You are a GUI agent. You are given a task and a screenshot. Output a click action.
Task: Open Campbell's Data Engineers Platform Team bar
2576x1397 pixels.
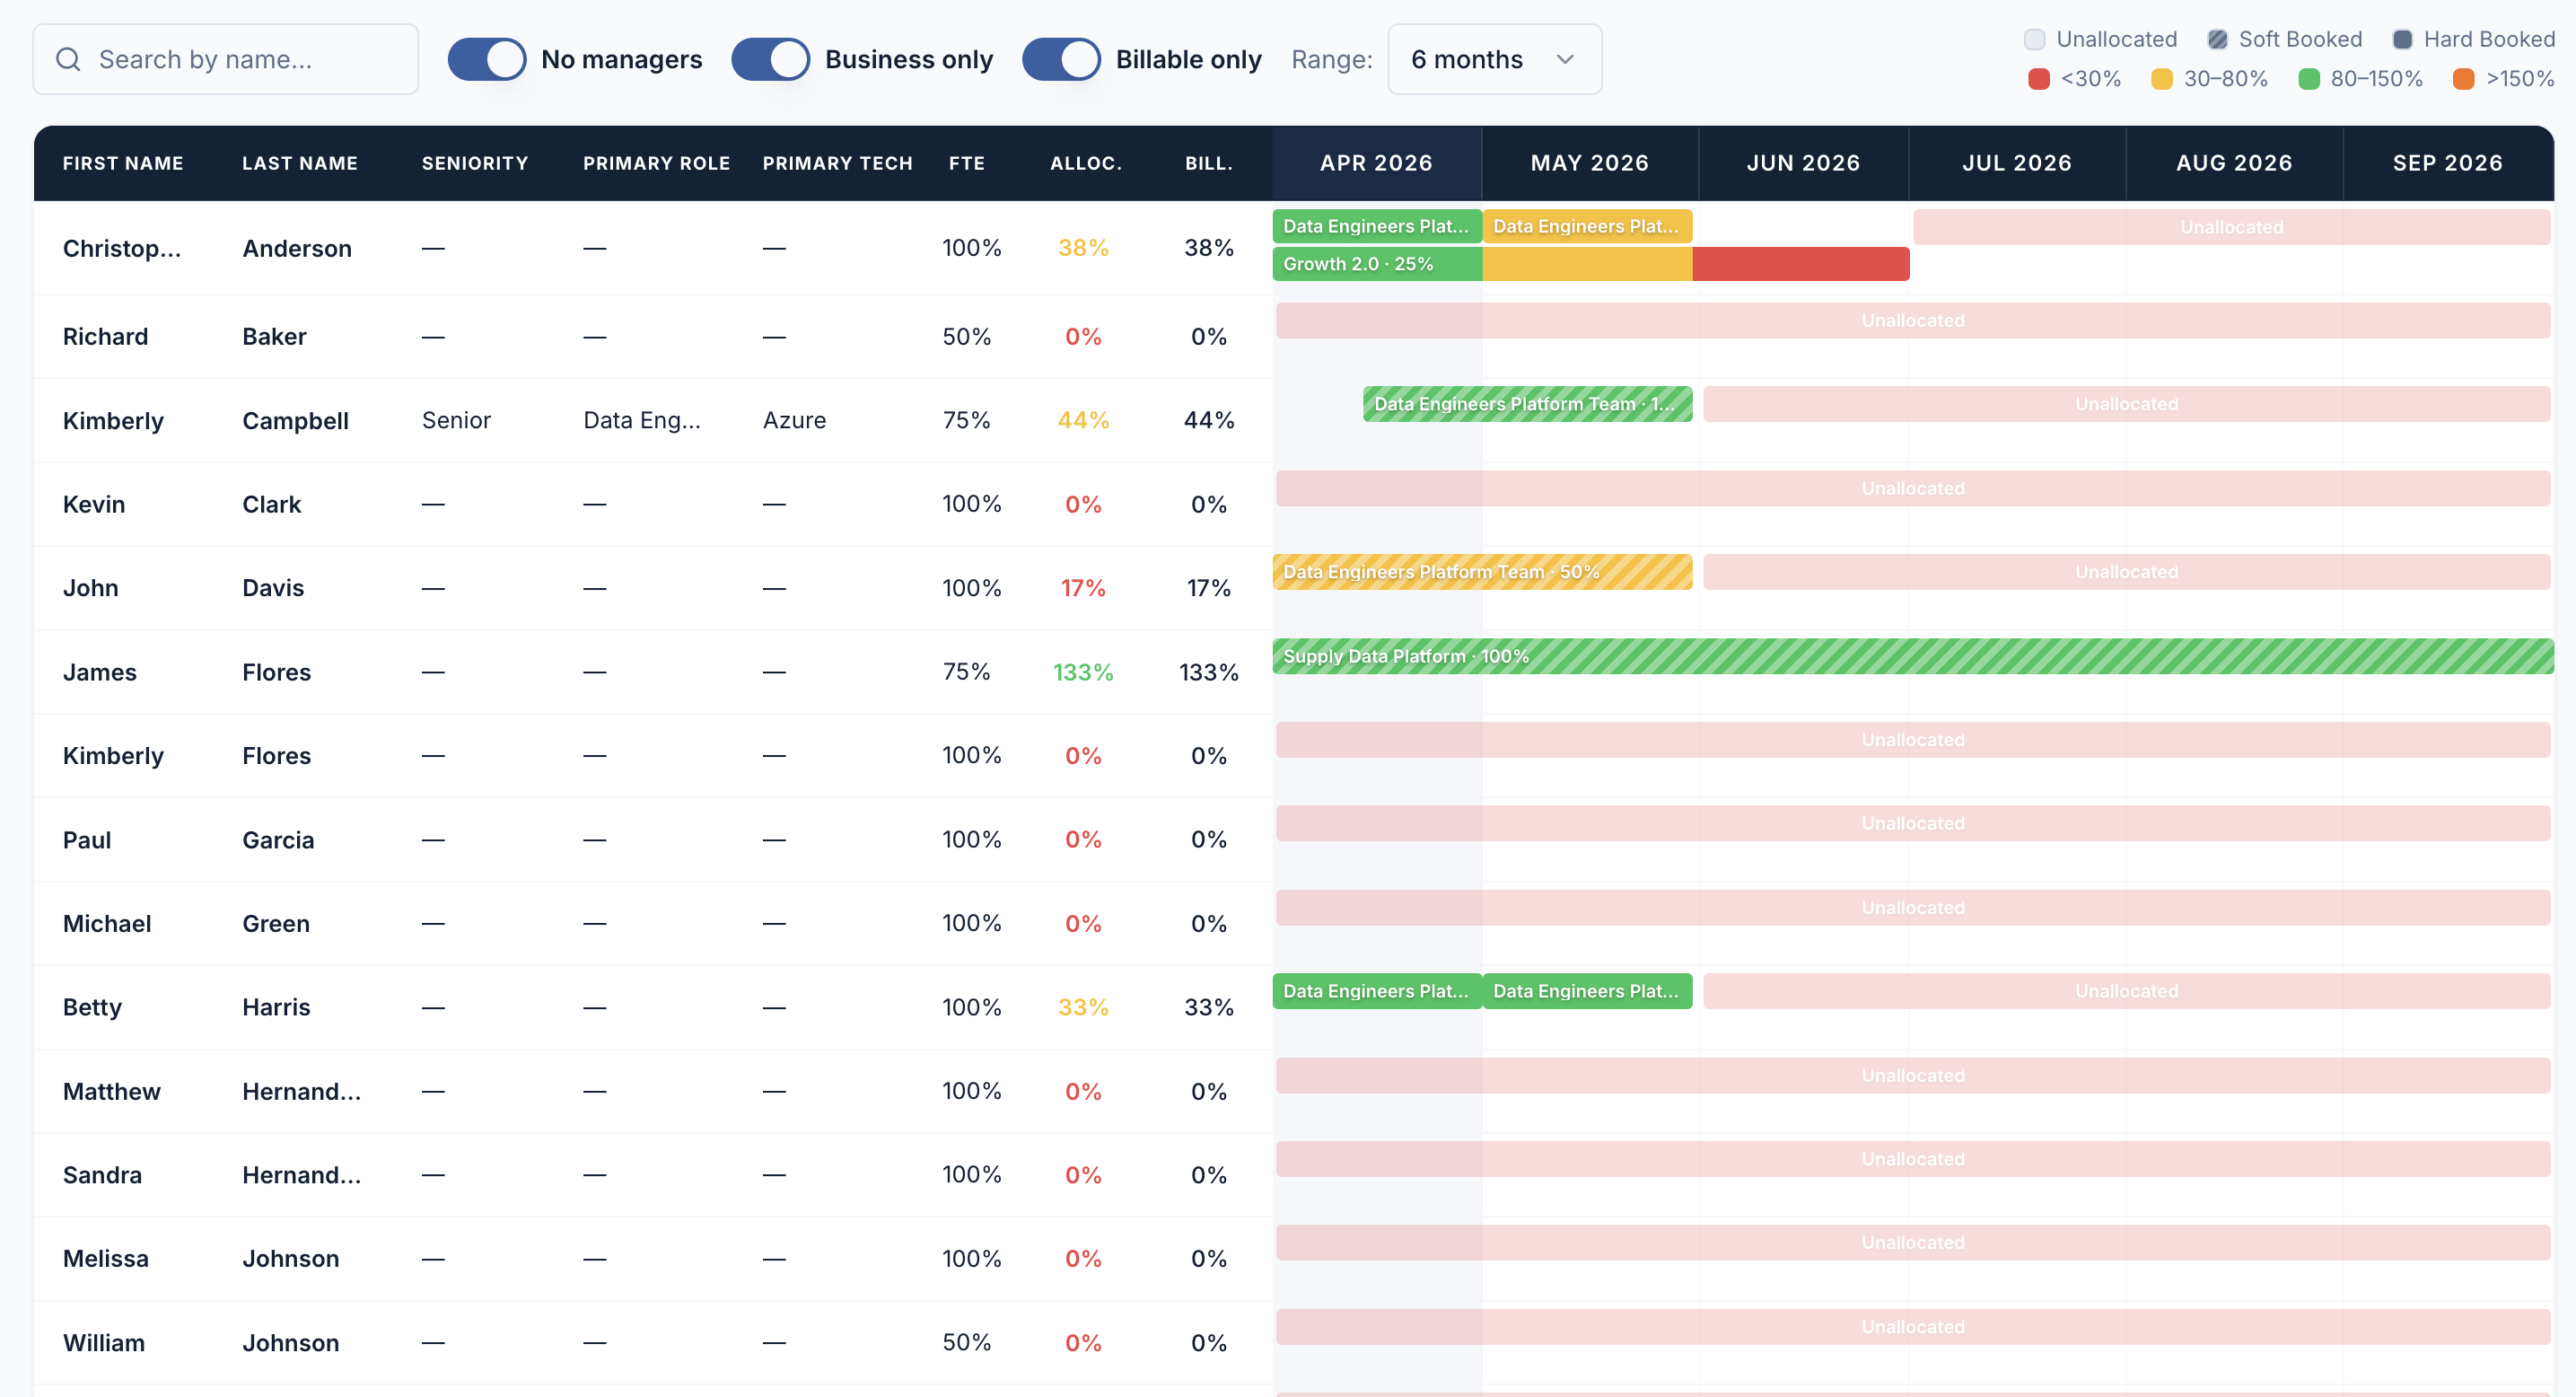1527,404
